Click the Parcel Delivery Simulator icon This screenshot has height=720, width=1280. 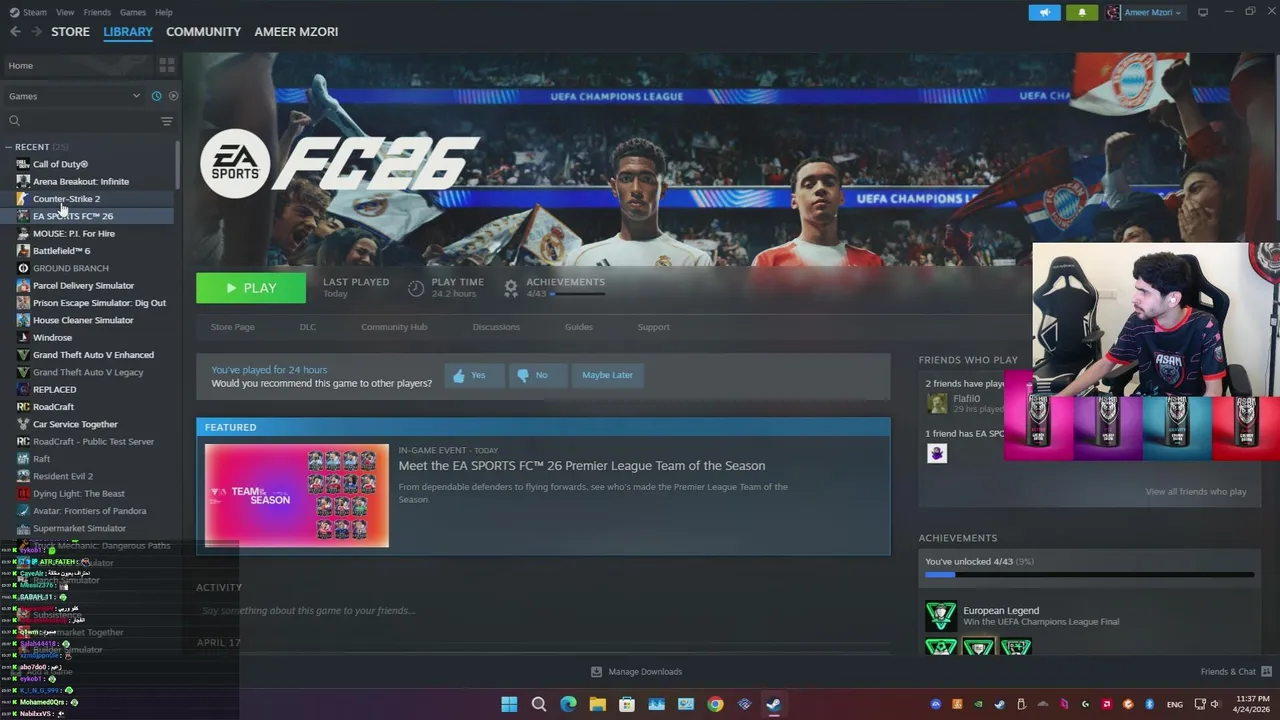(x=23, y=285)
